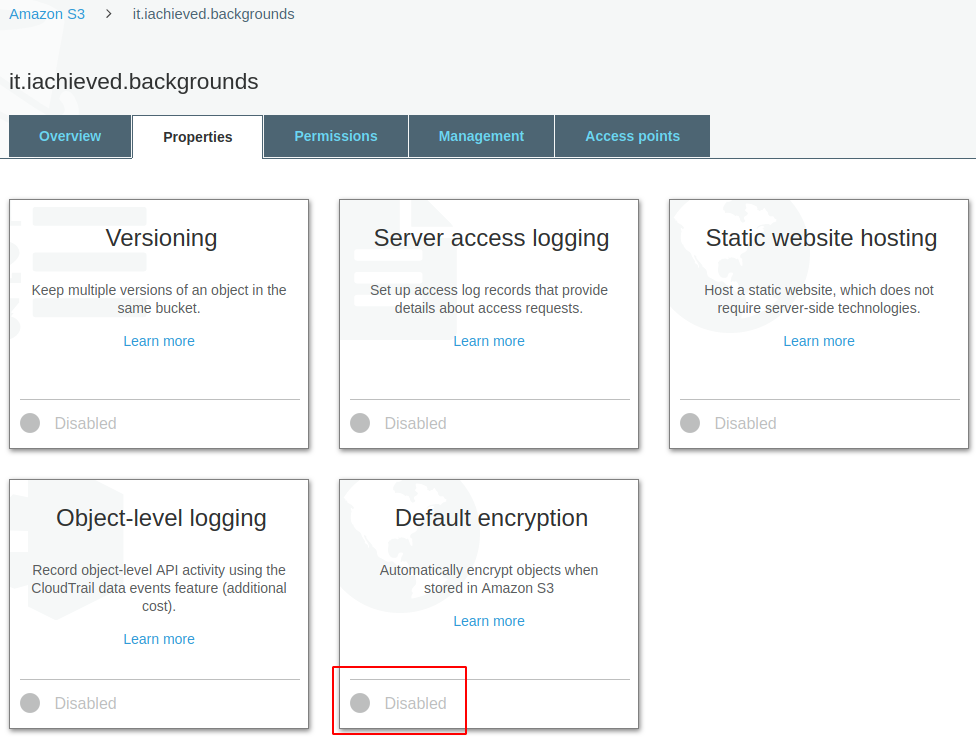
Task: Click Disabled text under Object-level logging
Action: (85, 704)
